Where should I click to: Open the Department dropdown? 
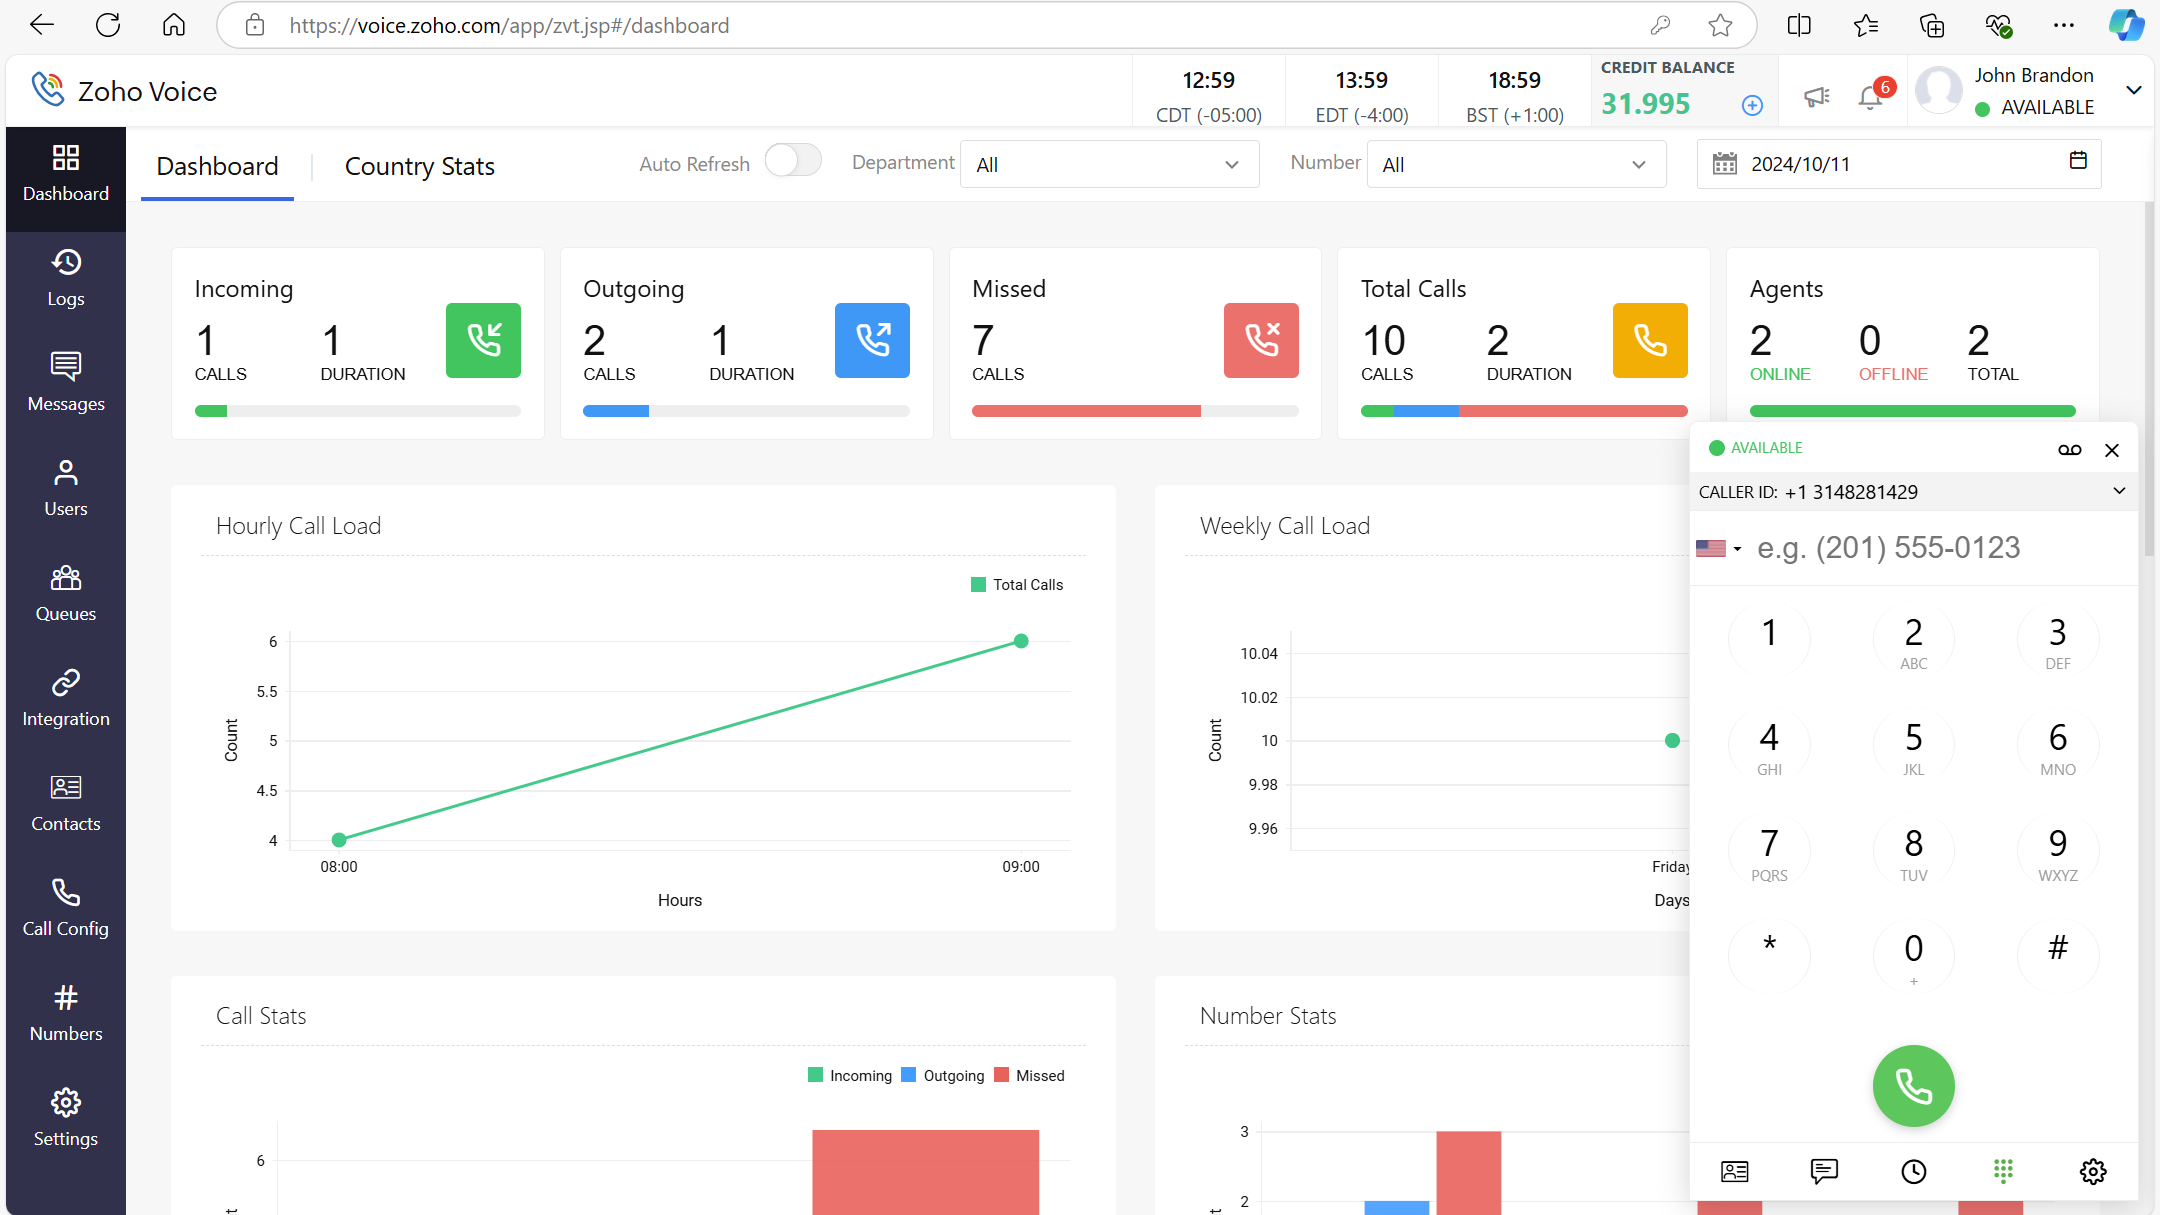click(x=1109, y=164)
